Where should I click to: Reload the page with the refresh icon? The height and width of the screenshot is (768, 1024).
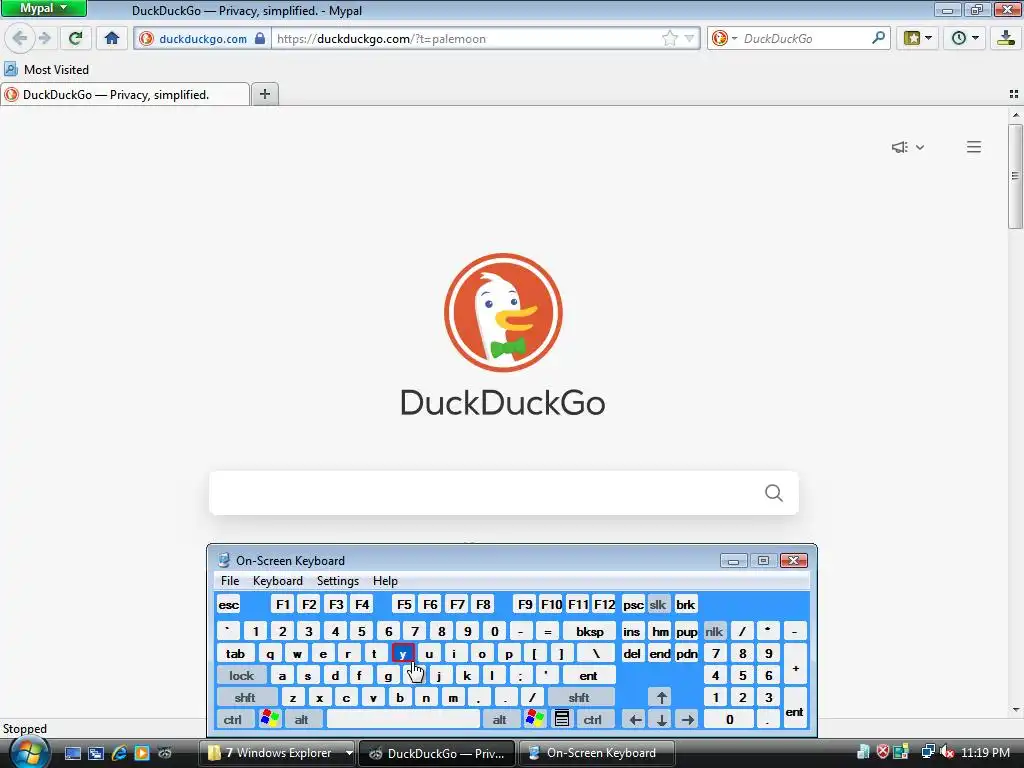75,38
